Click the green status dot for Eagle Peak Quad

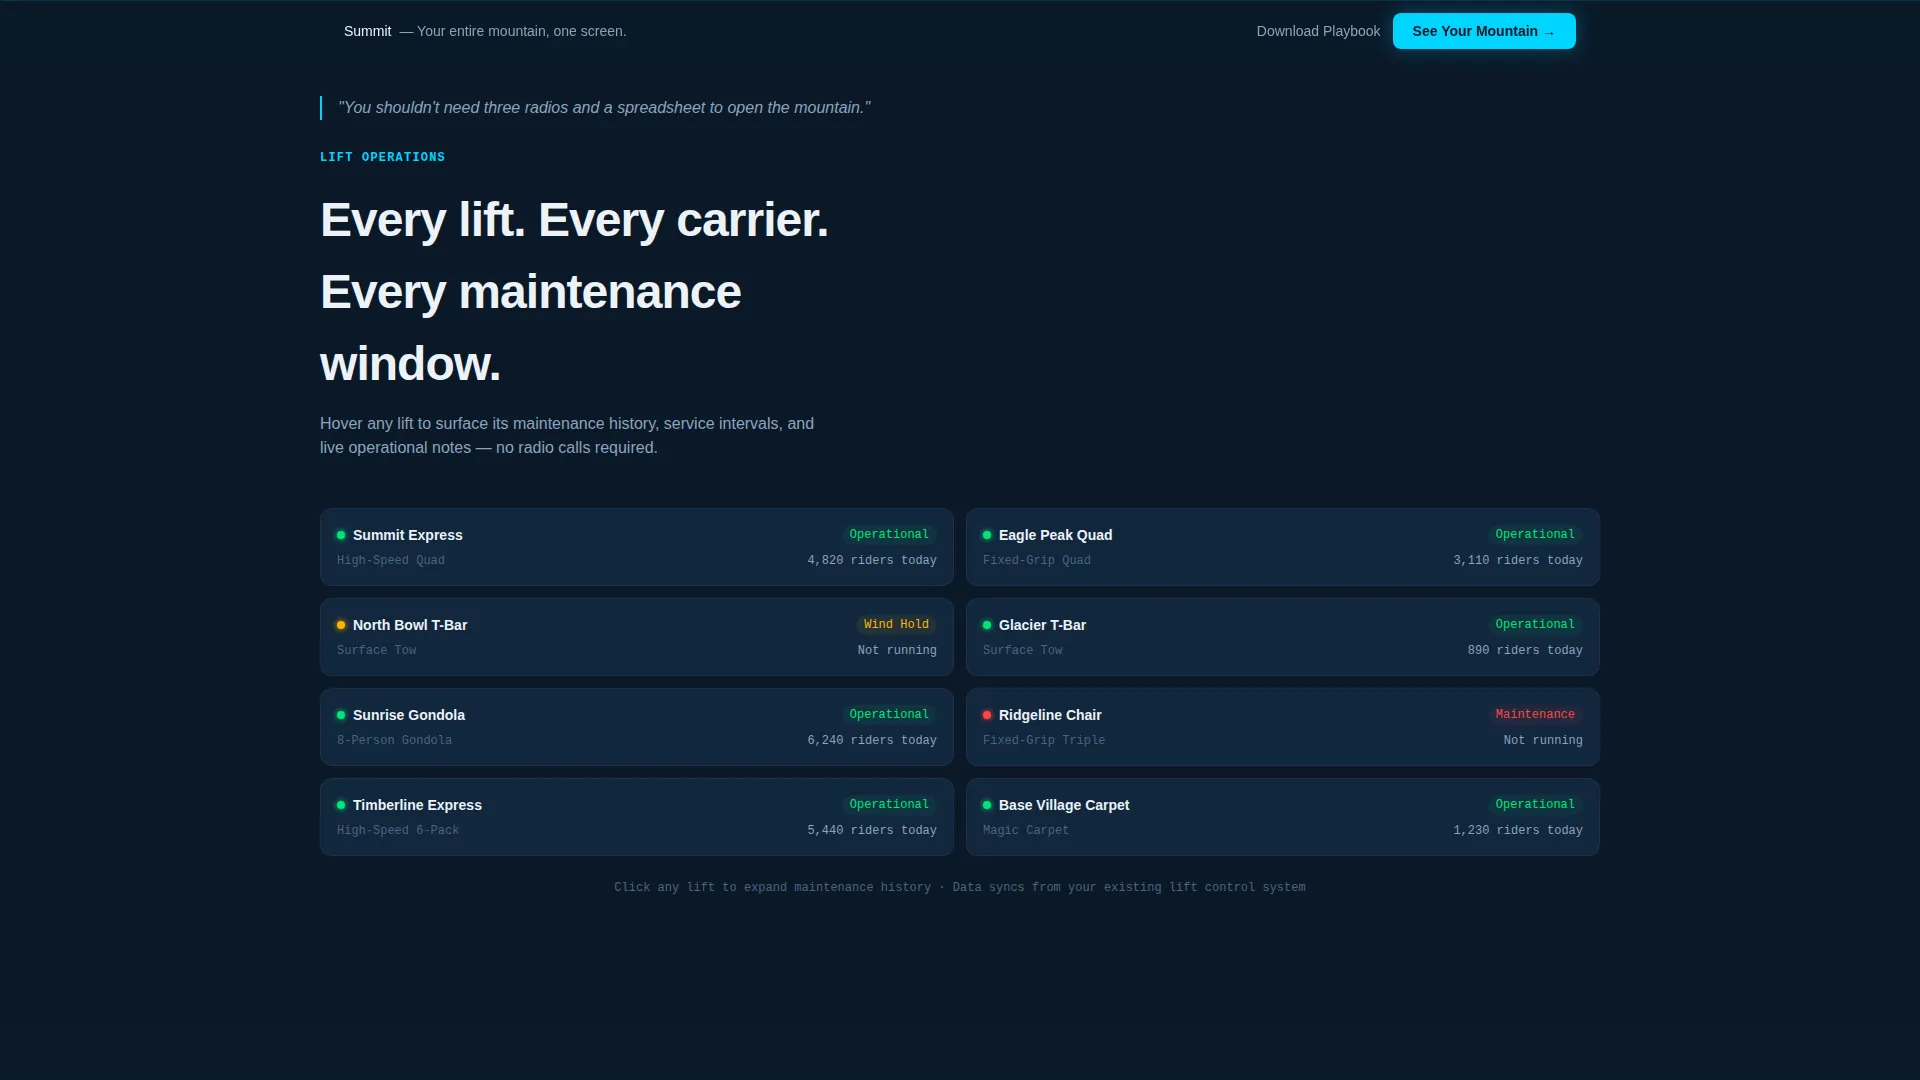point(987,535)
